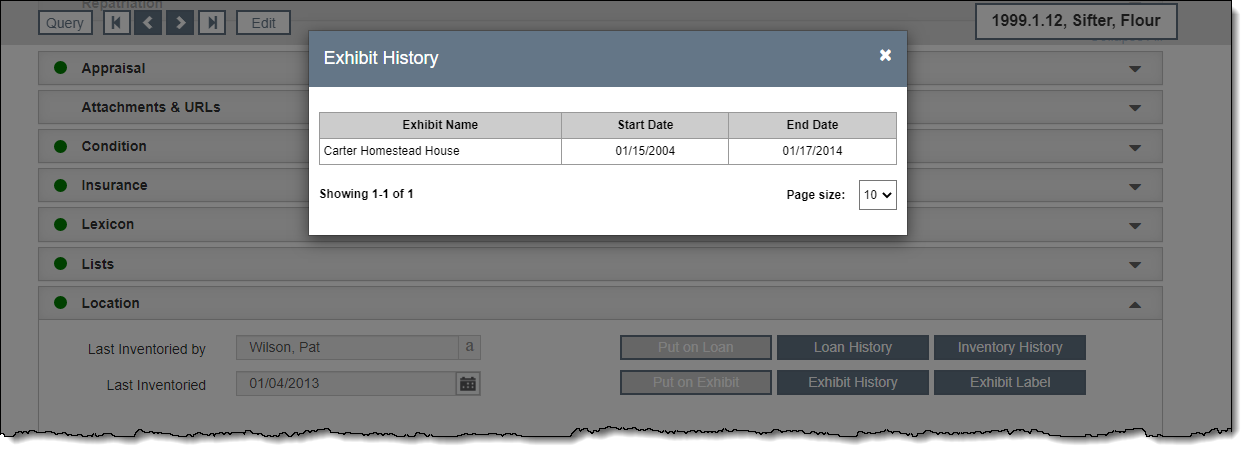Select the Carter Homestead House row

pos(440,151)
